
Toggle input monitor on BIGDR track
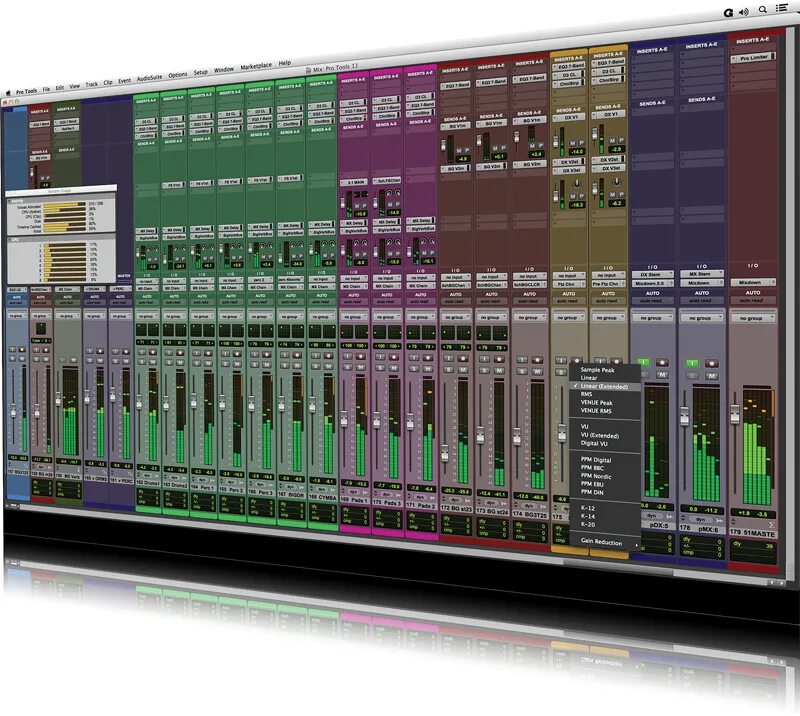click(x=284, y=354)
